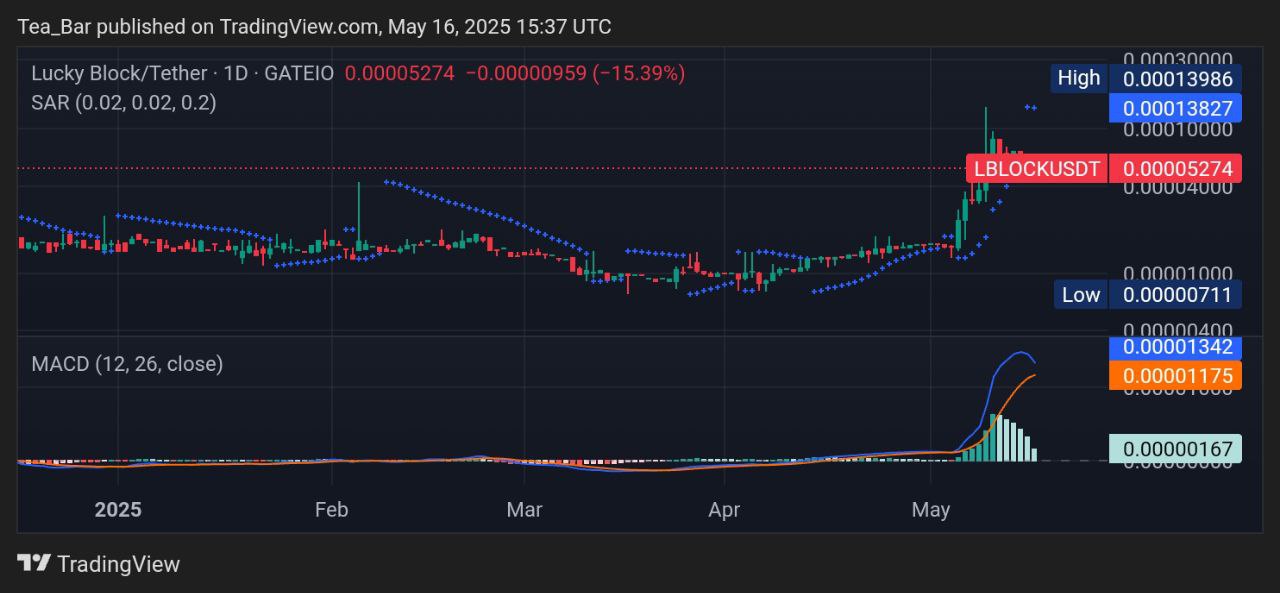Click the 0.00000711 low value label
The width and height of the screenshot is (1280, 593).
[1177, 294]
